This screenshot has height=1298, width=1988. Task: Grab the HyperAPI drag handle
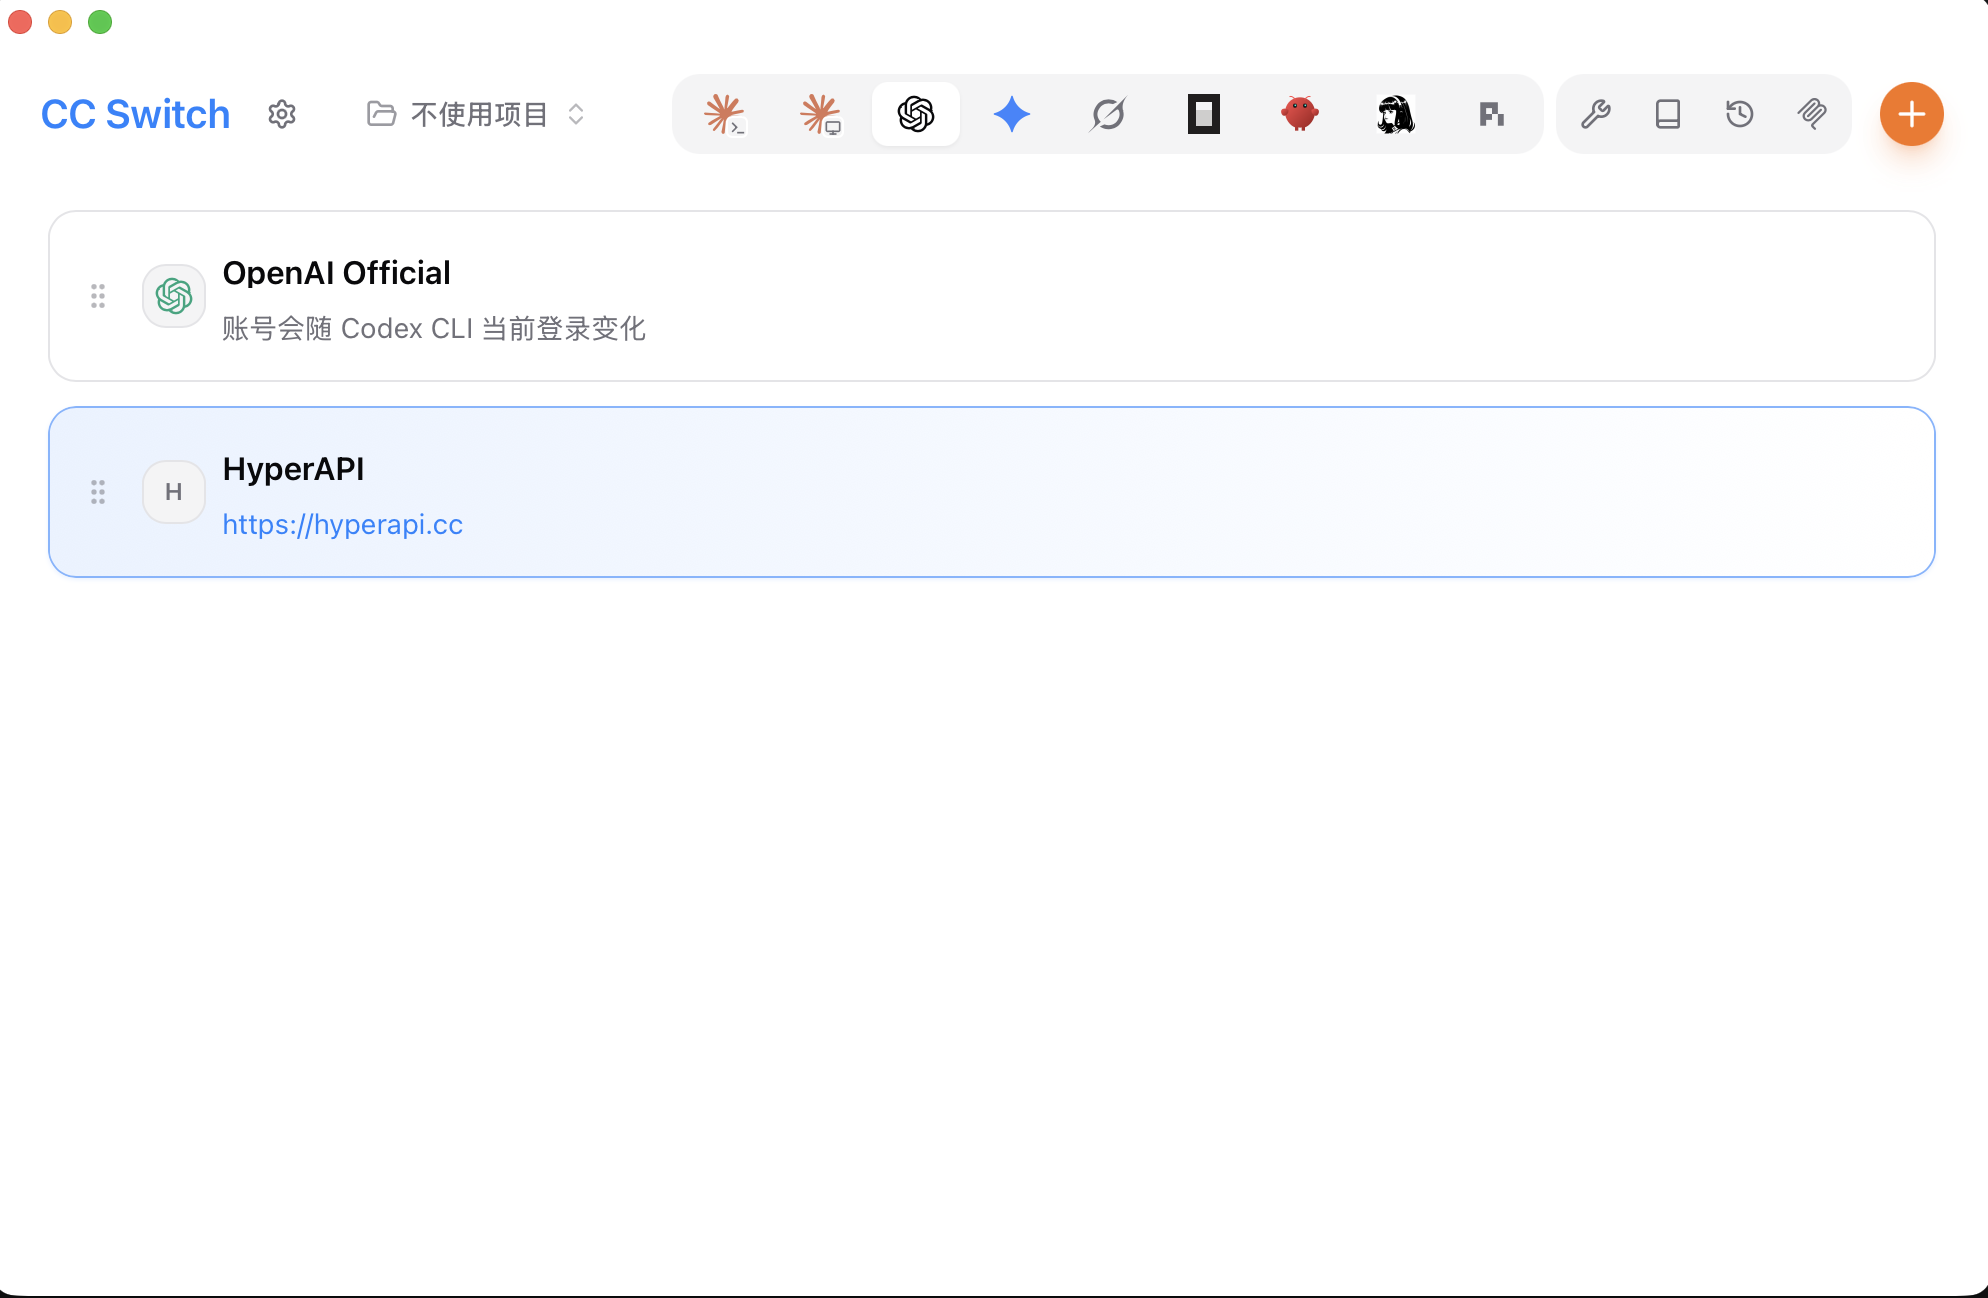pos(98,492)
